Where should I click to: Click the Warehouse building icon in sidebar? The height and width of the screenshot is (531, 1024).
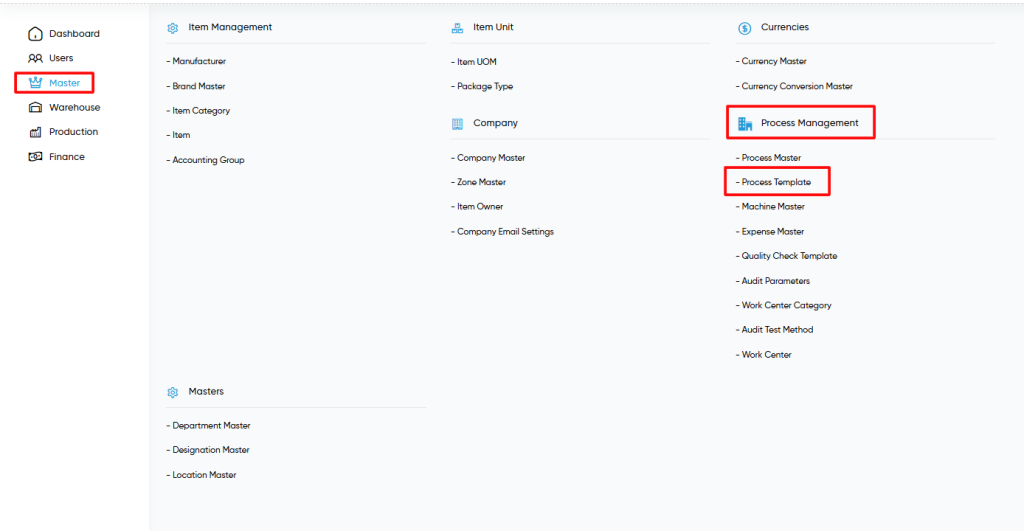35,107
